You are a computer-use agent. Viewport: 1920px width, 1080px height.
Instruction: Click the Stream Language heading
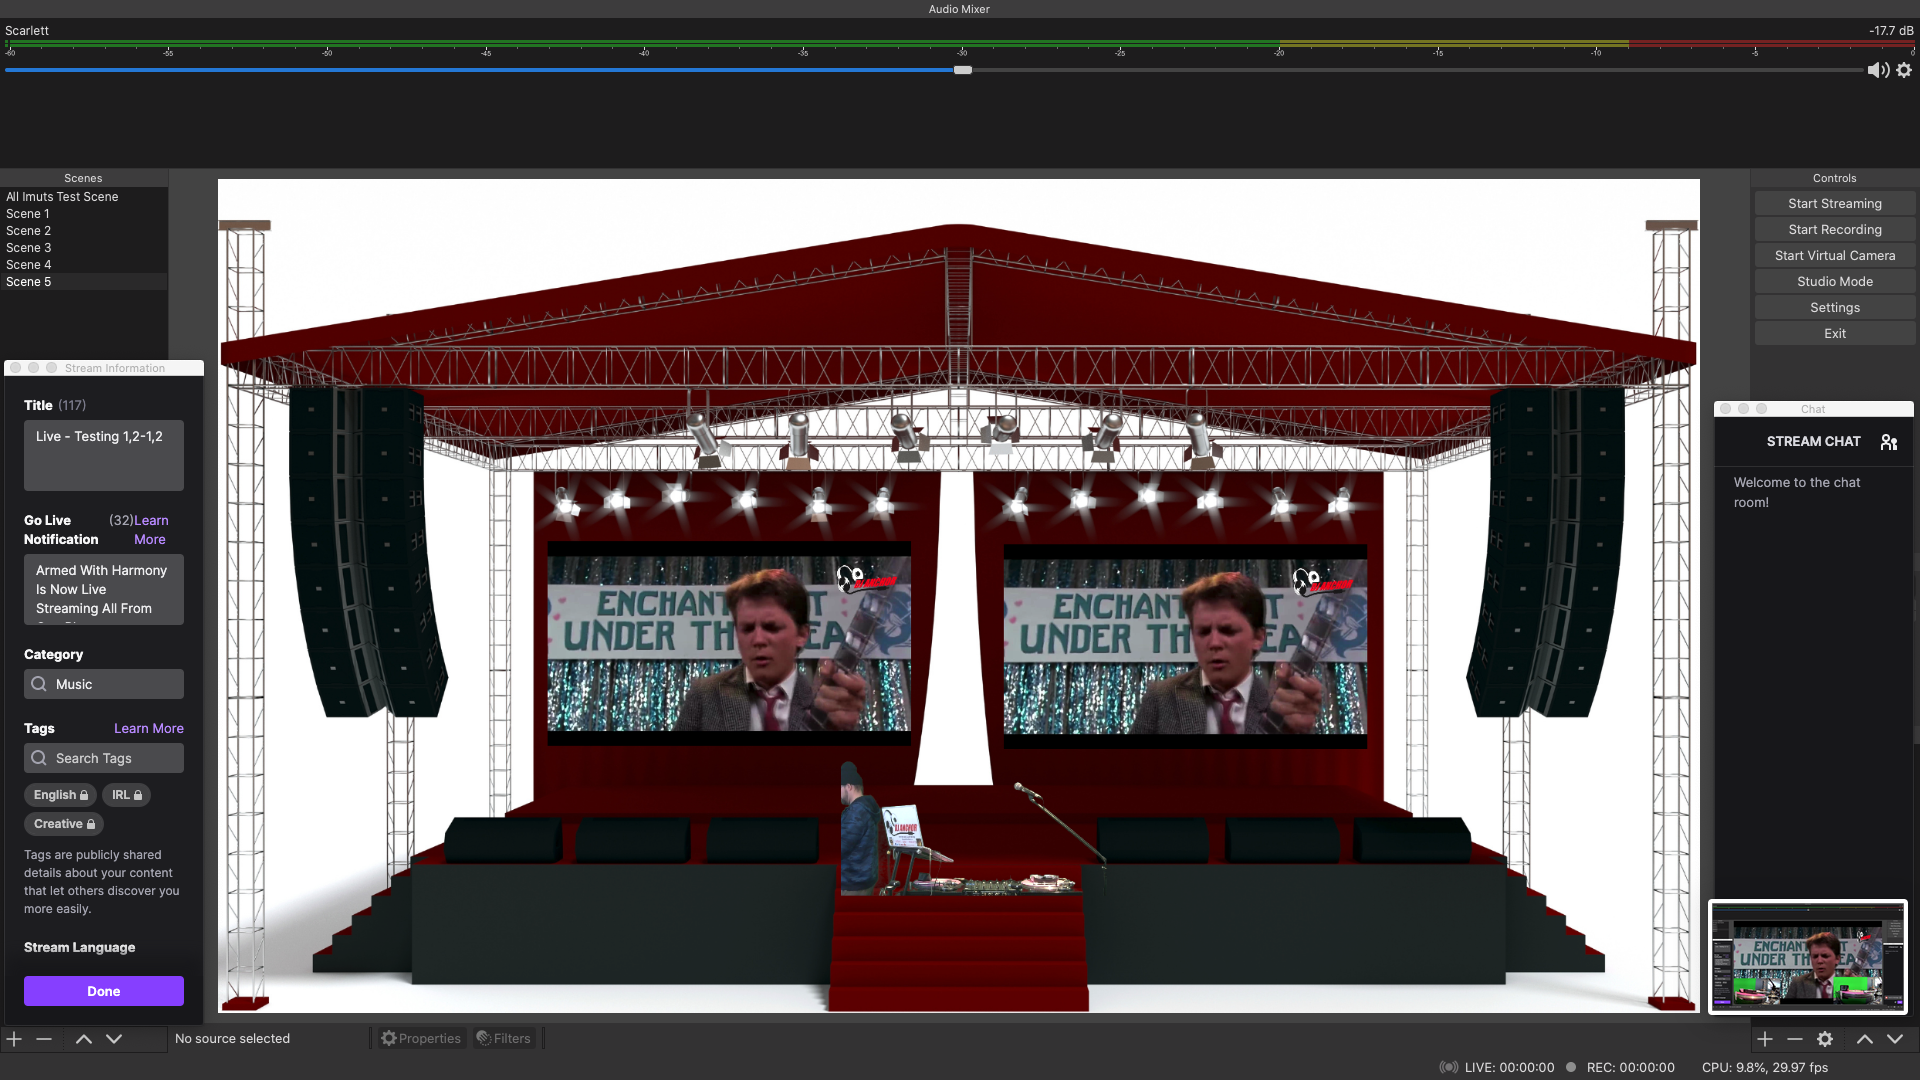[x=80, y=947]
